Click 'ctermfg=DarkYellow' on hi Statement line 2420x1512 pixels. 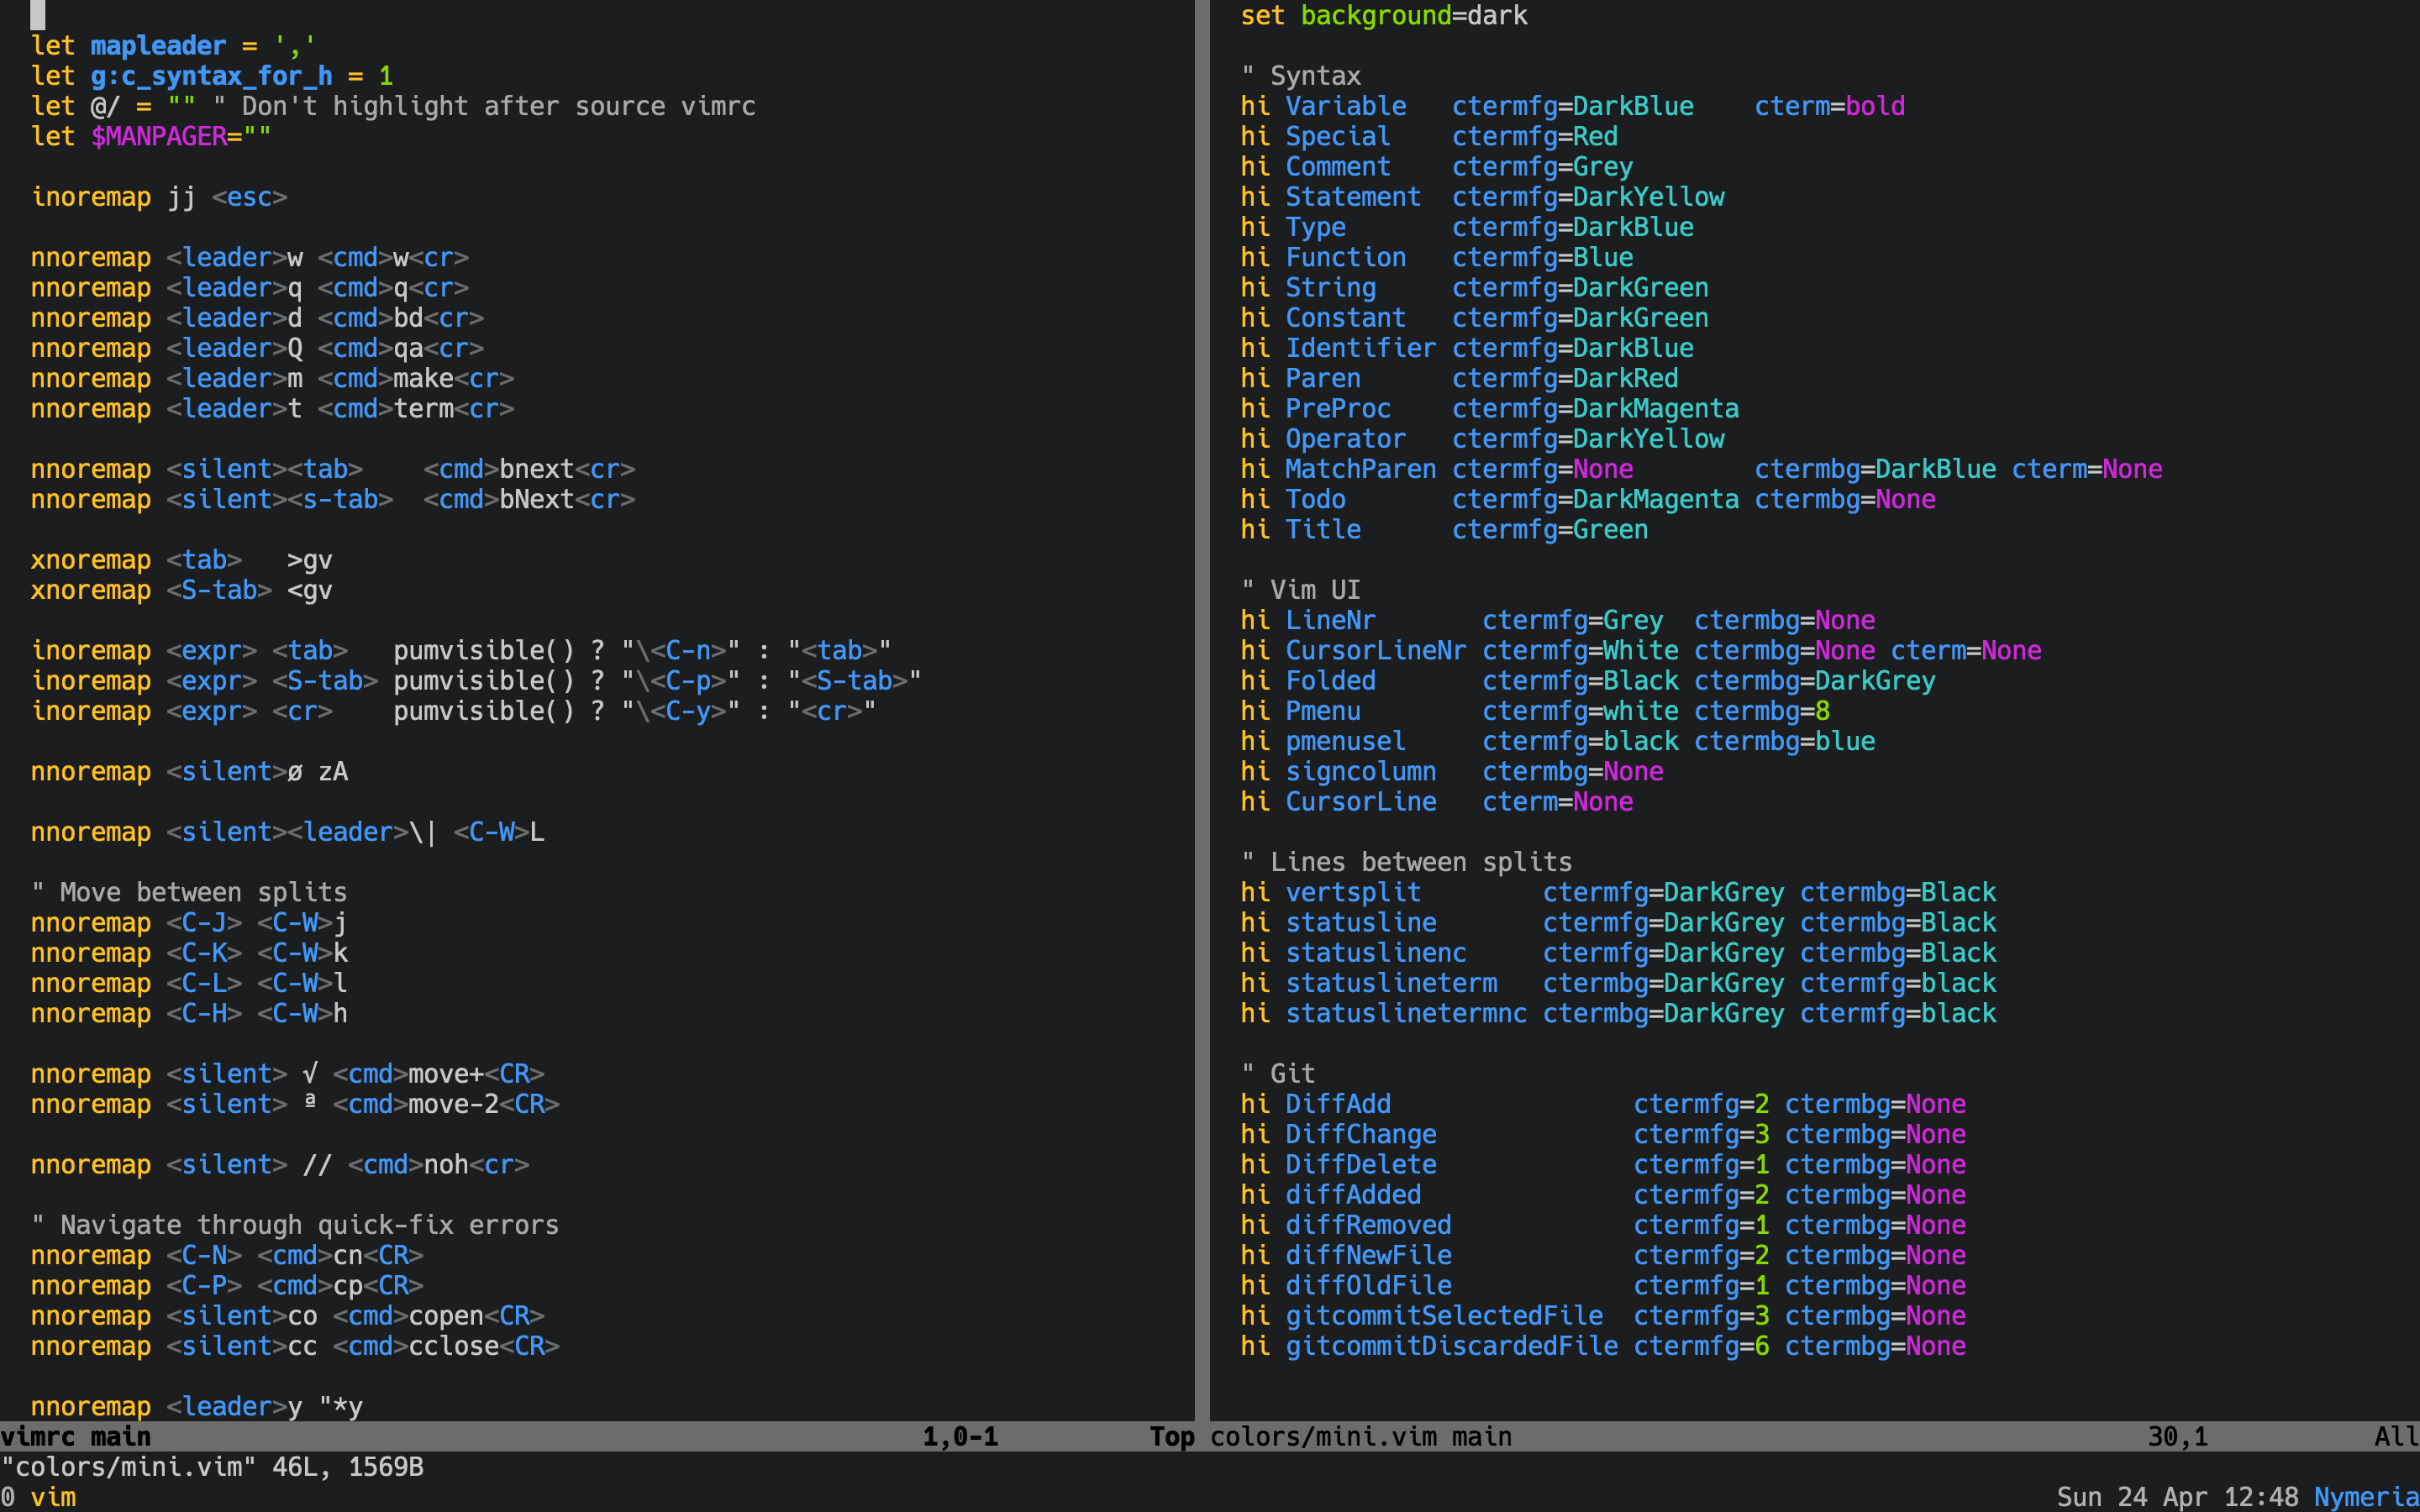(1588, 197)
